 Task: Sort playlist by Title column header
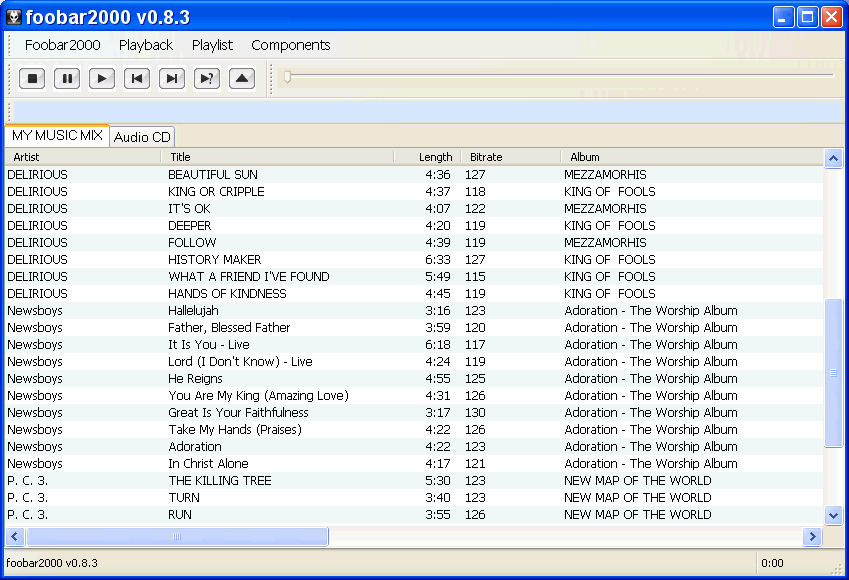[277, 157]
